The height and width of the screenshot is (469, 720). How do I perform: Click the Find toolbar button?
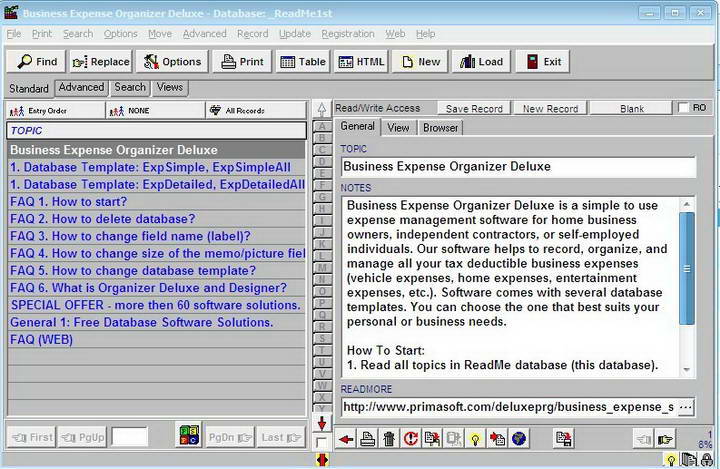coord(37,62)
